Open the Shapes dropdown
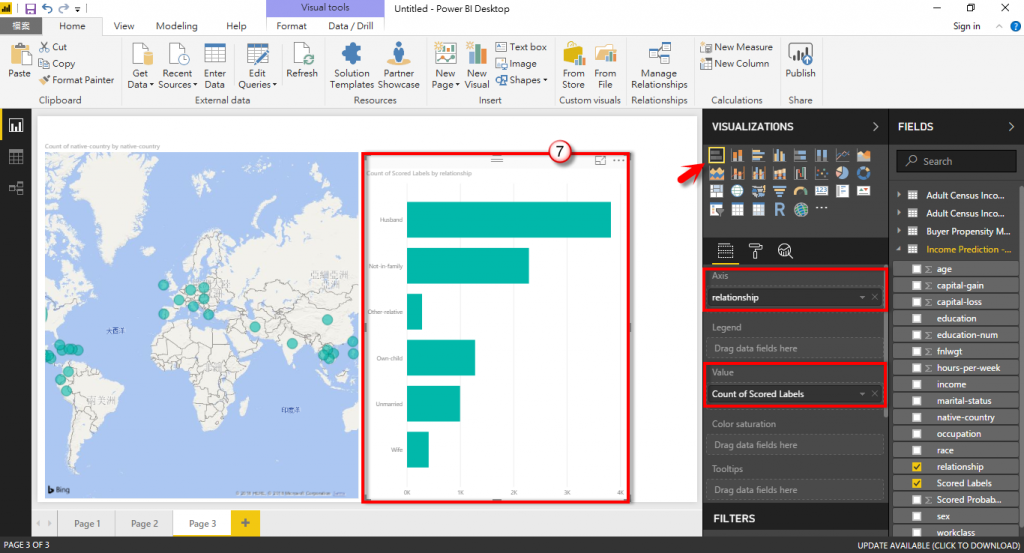 click(522, 80)
